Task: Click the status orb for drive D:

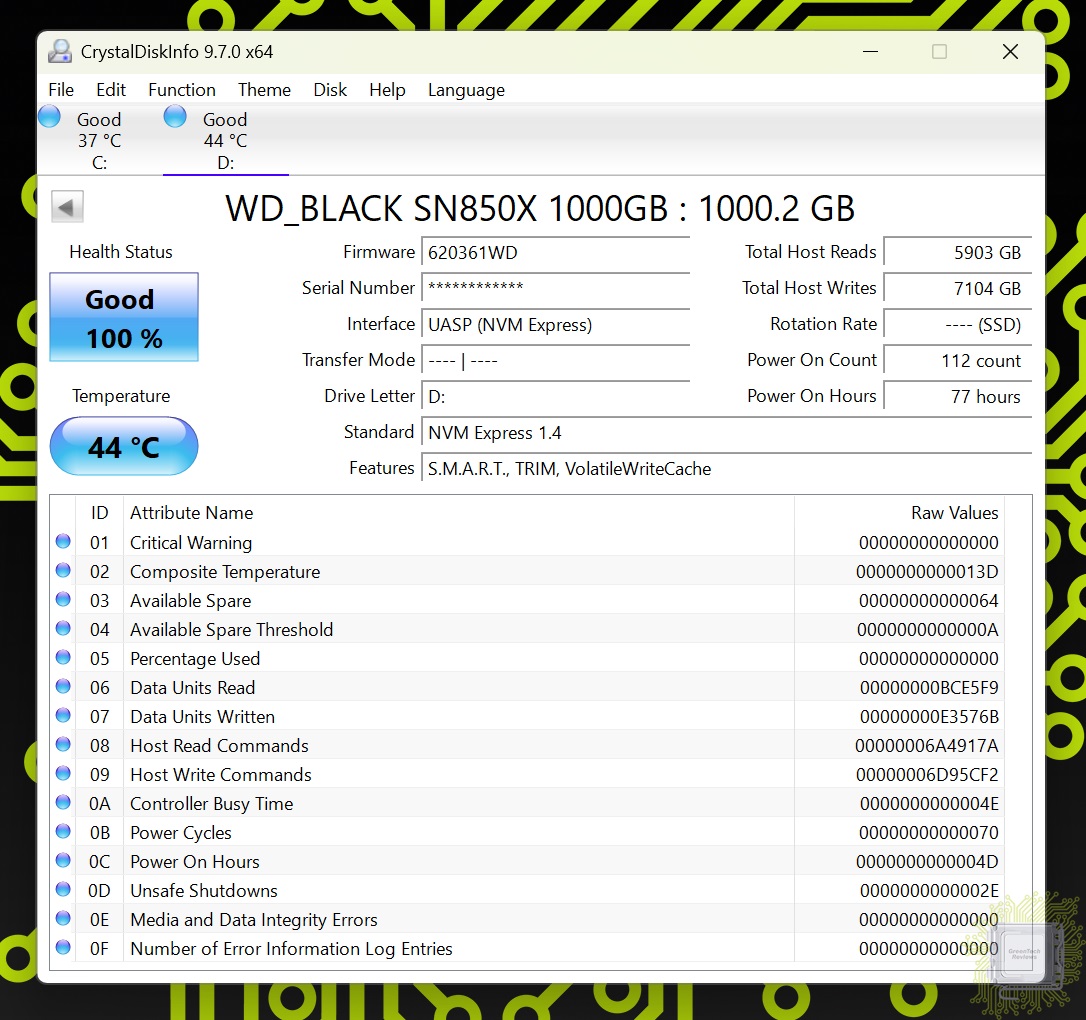Action: [x=175, y=116]
